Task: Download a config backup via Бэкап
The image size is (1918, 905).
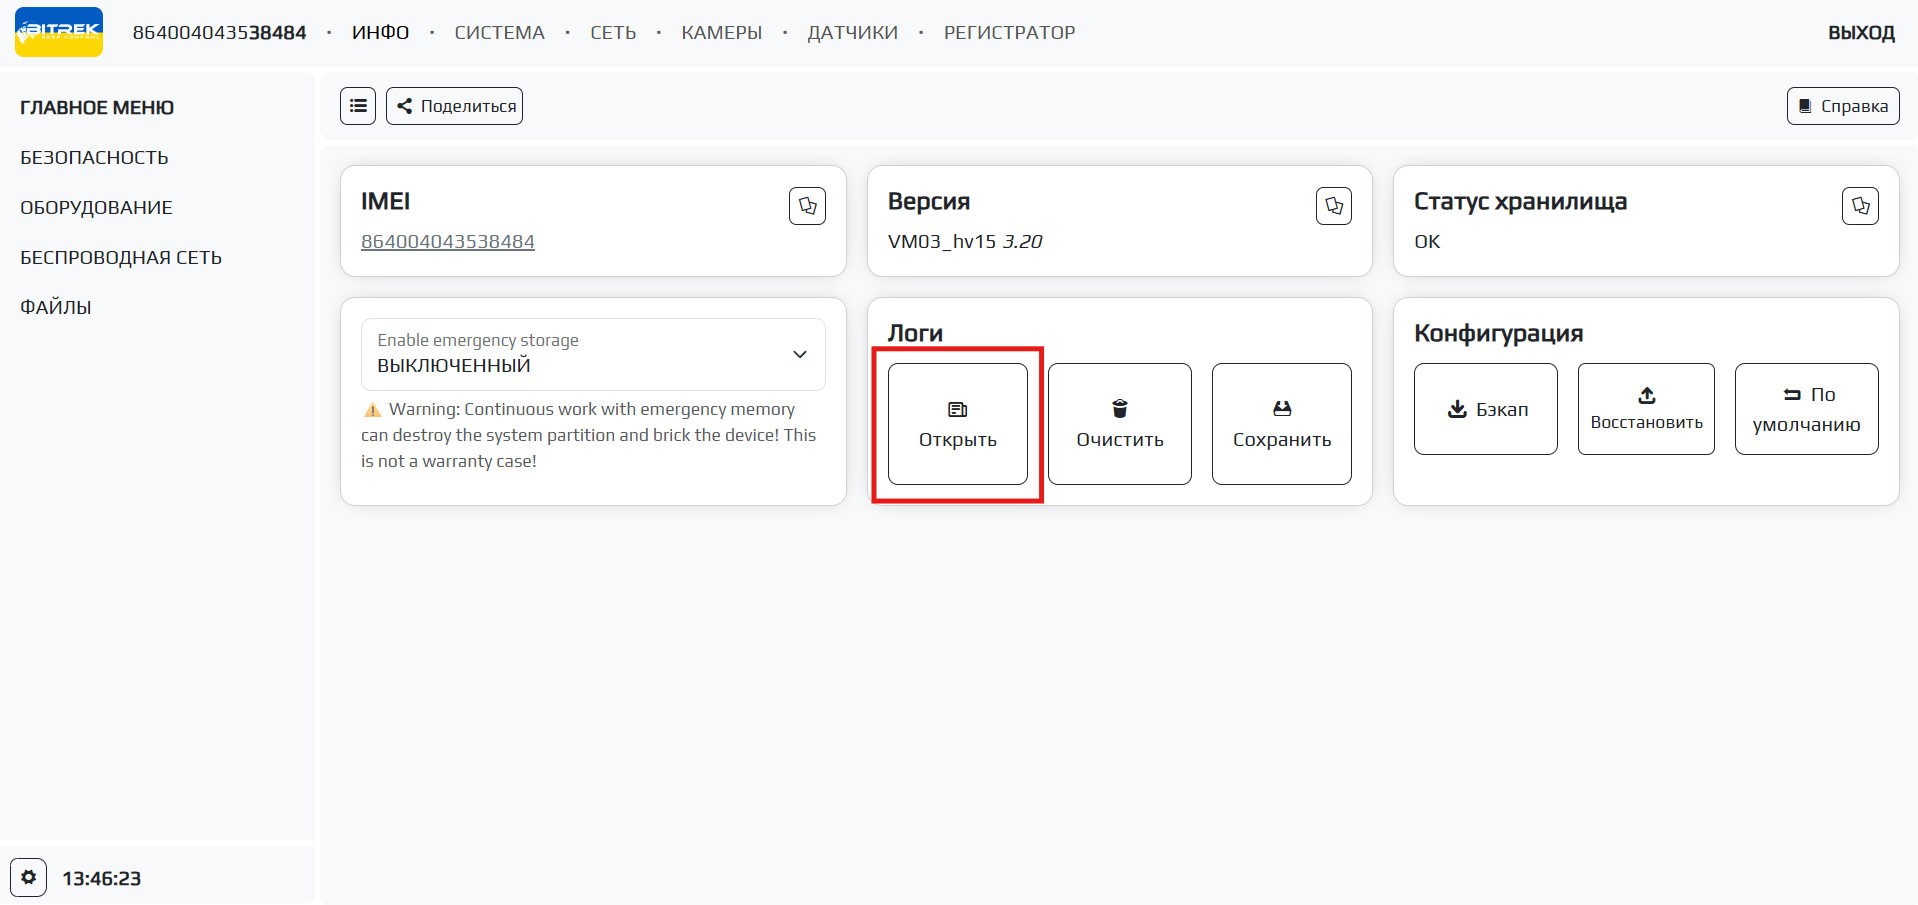Action: point(1485,409)
